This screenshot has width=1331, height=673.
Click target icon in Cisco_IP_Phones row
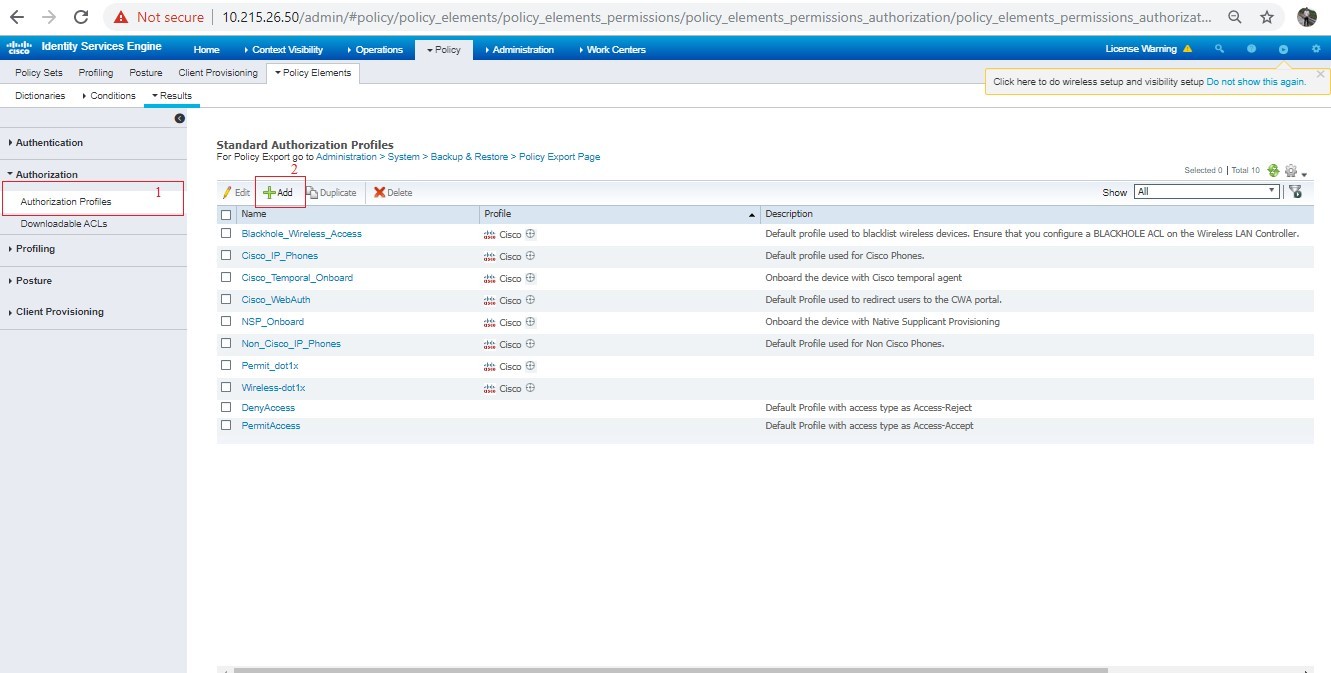click(x=531, y=256)
